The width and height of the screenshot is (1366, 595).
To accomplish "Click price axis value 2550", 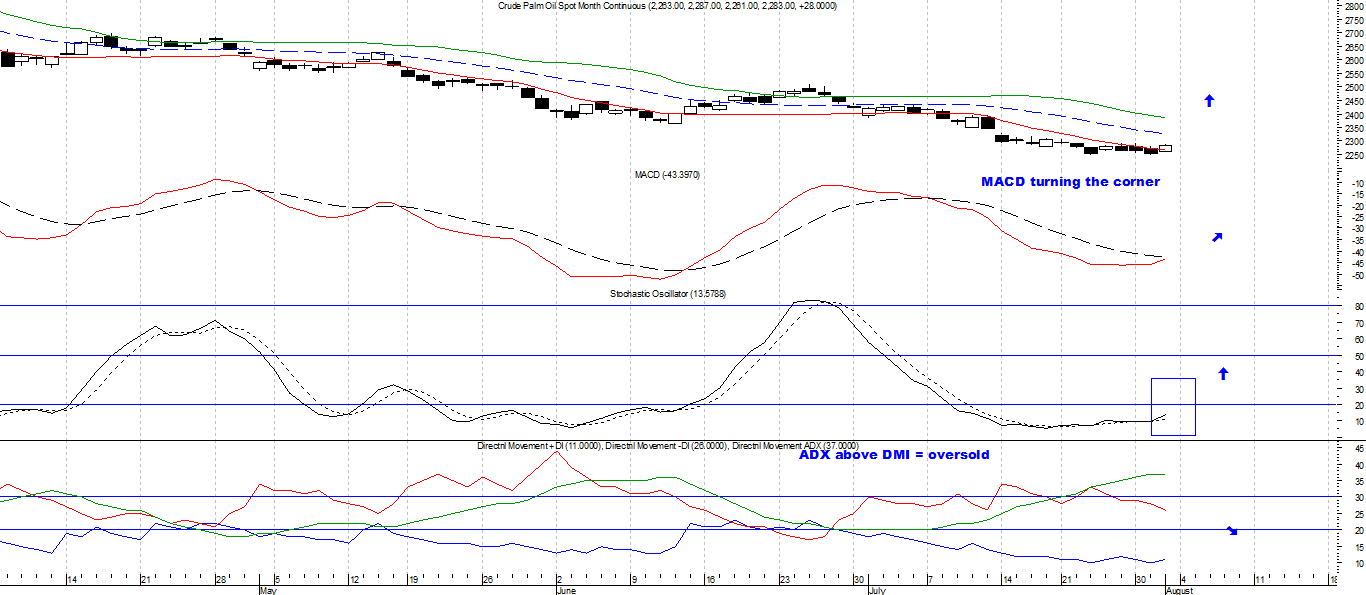I will tap(1352, 74).
